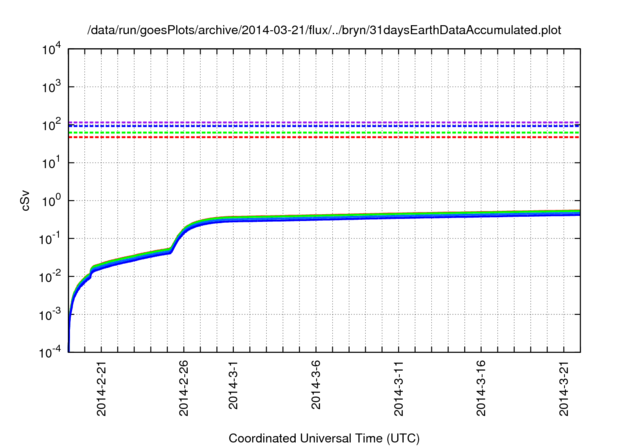Click the 10^4 y-axis tick label
Screen dimensions: 640x448
[x=51, y=49]
